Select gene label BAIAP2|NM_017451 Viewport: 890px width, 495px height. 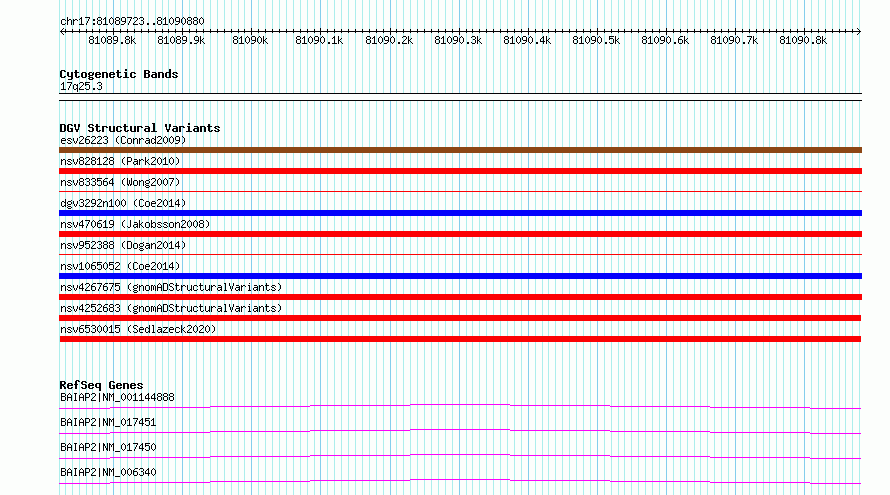click(x=108, y=422)
